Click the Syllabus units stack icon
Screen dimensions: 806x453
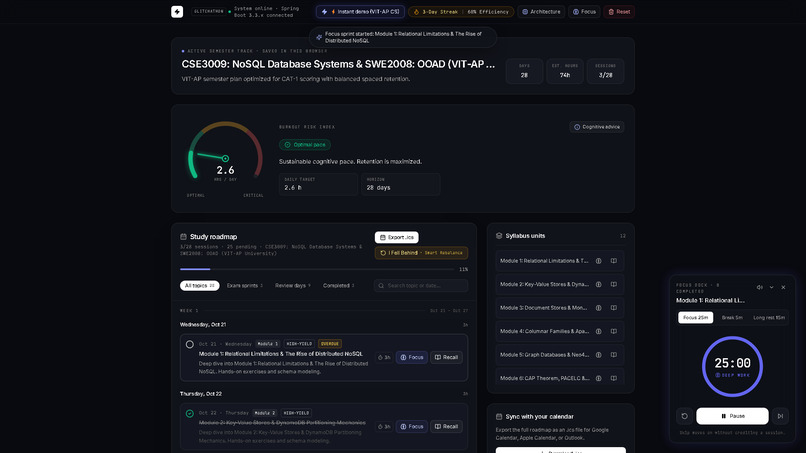tap(499, 235)
